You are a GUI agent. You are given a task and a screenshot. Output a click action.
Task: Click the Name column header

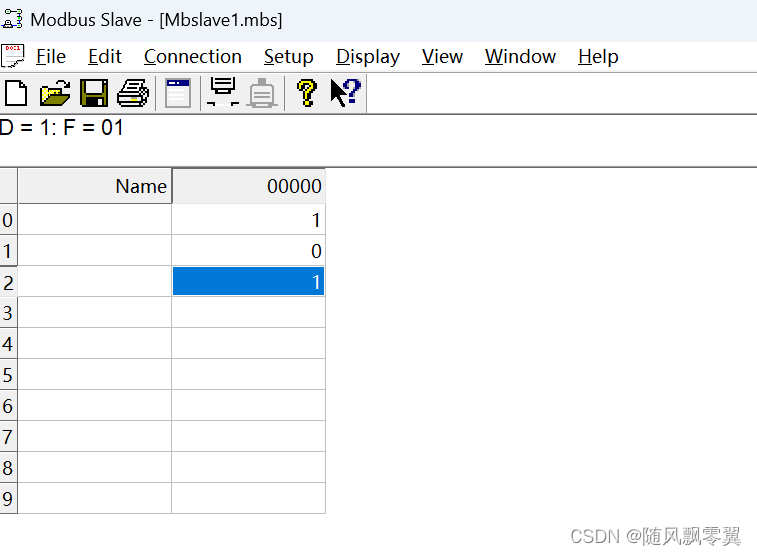[95, 186]
